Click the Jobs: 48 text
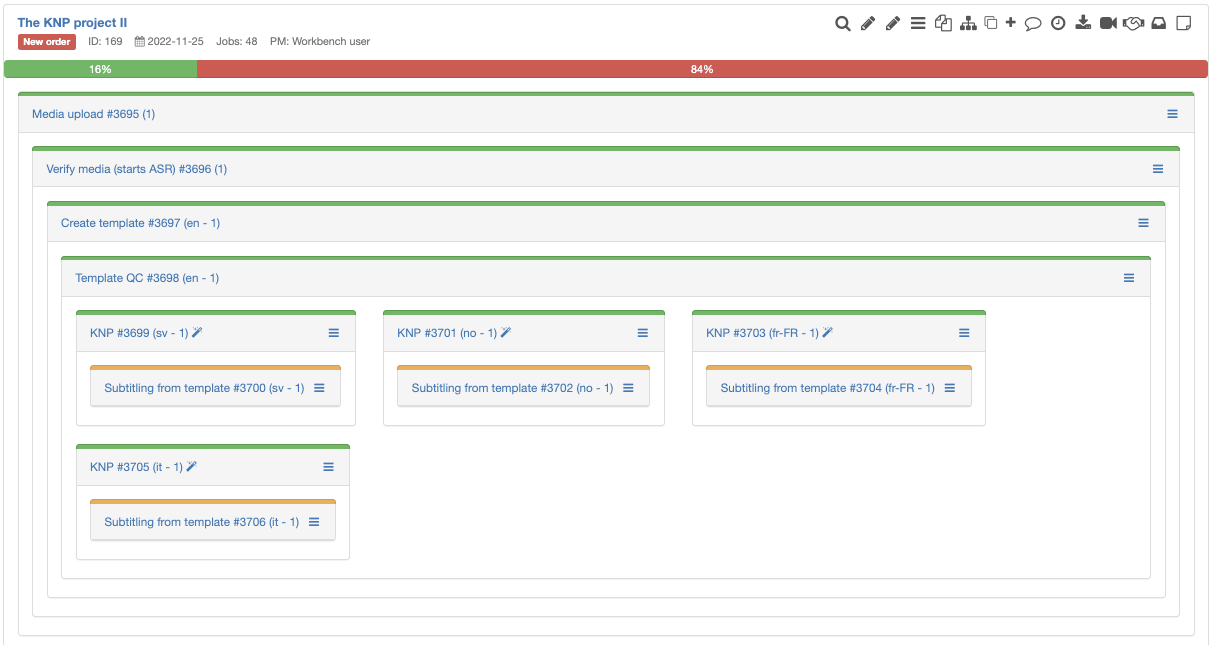The image size is (1216, 645). coord(236,42)
